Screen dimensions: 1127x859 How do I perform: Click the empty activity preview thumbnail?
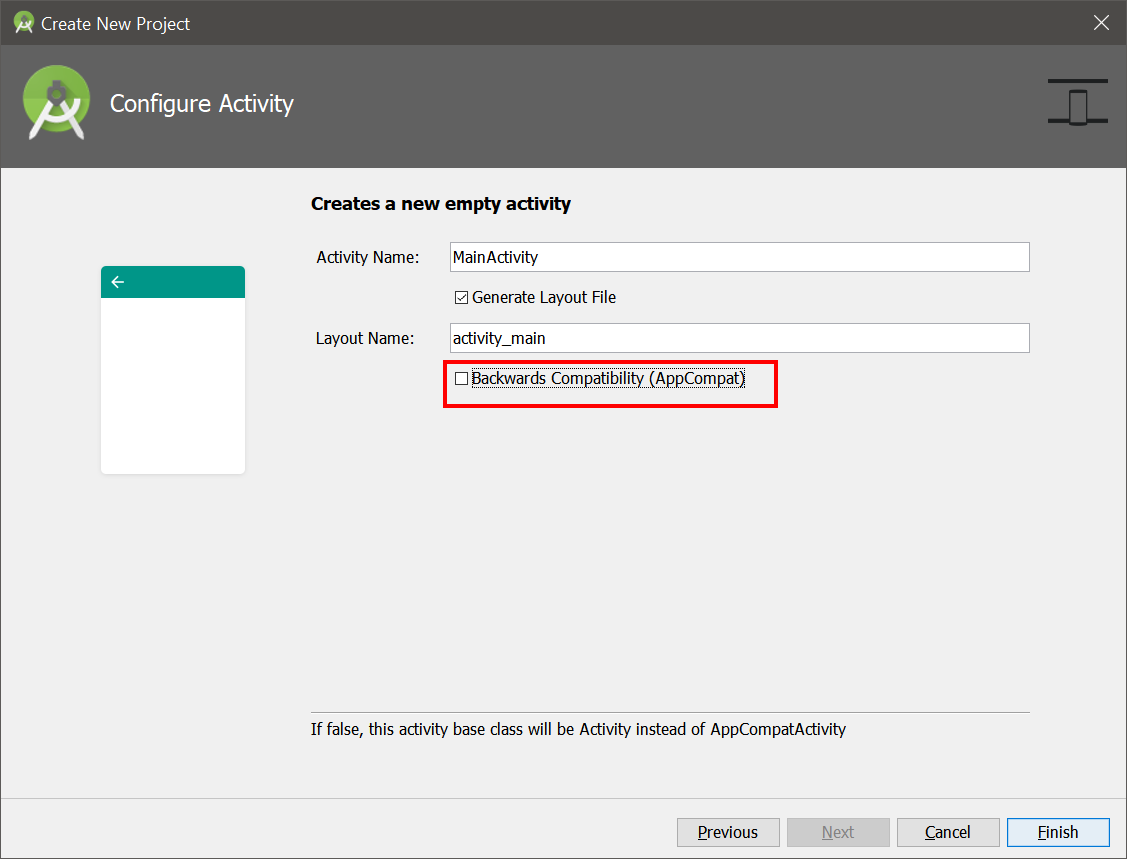173,370
